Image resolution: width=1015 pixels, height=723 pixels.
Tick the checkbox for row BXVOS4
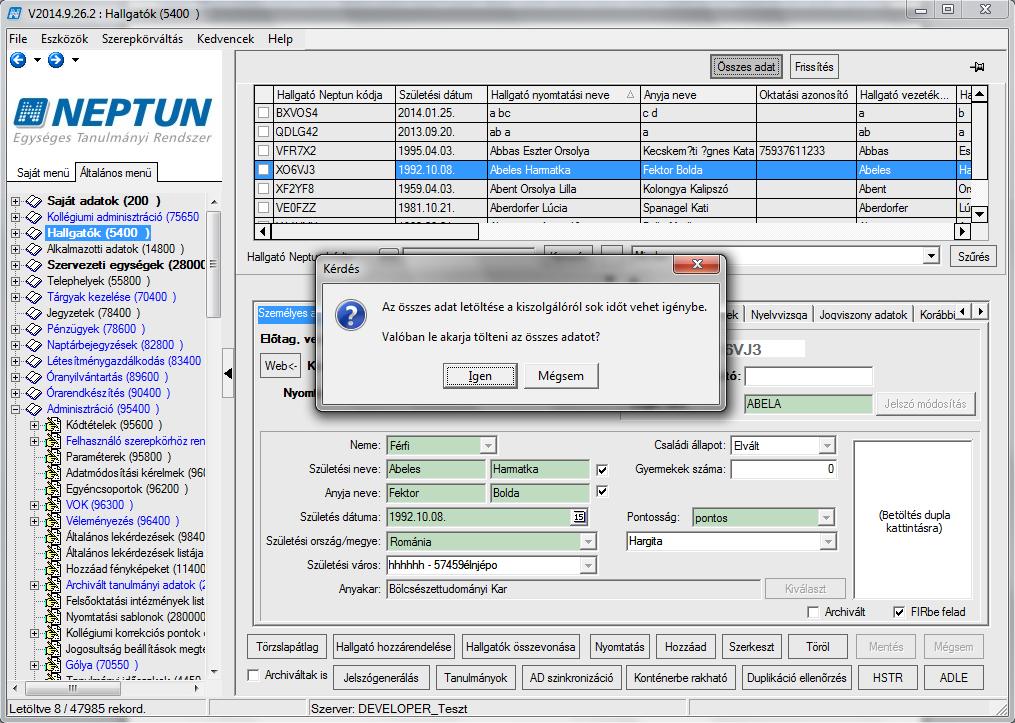point(263,113)
